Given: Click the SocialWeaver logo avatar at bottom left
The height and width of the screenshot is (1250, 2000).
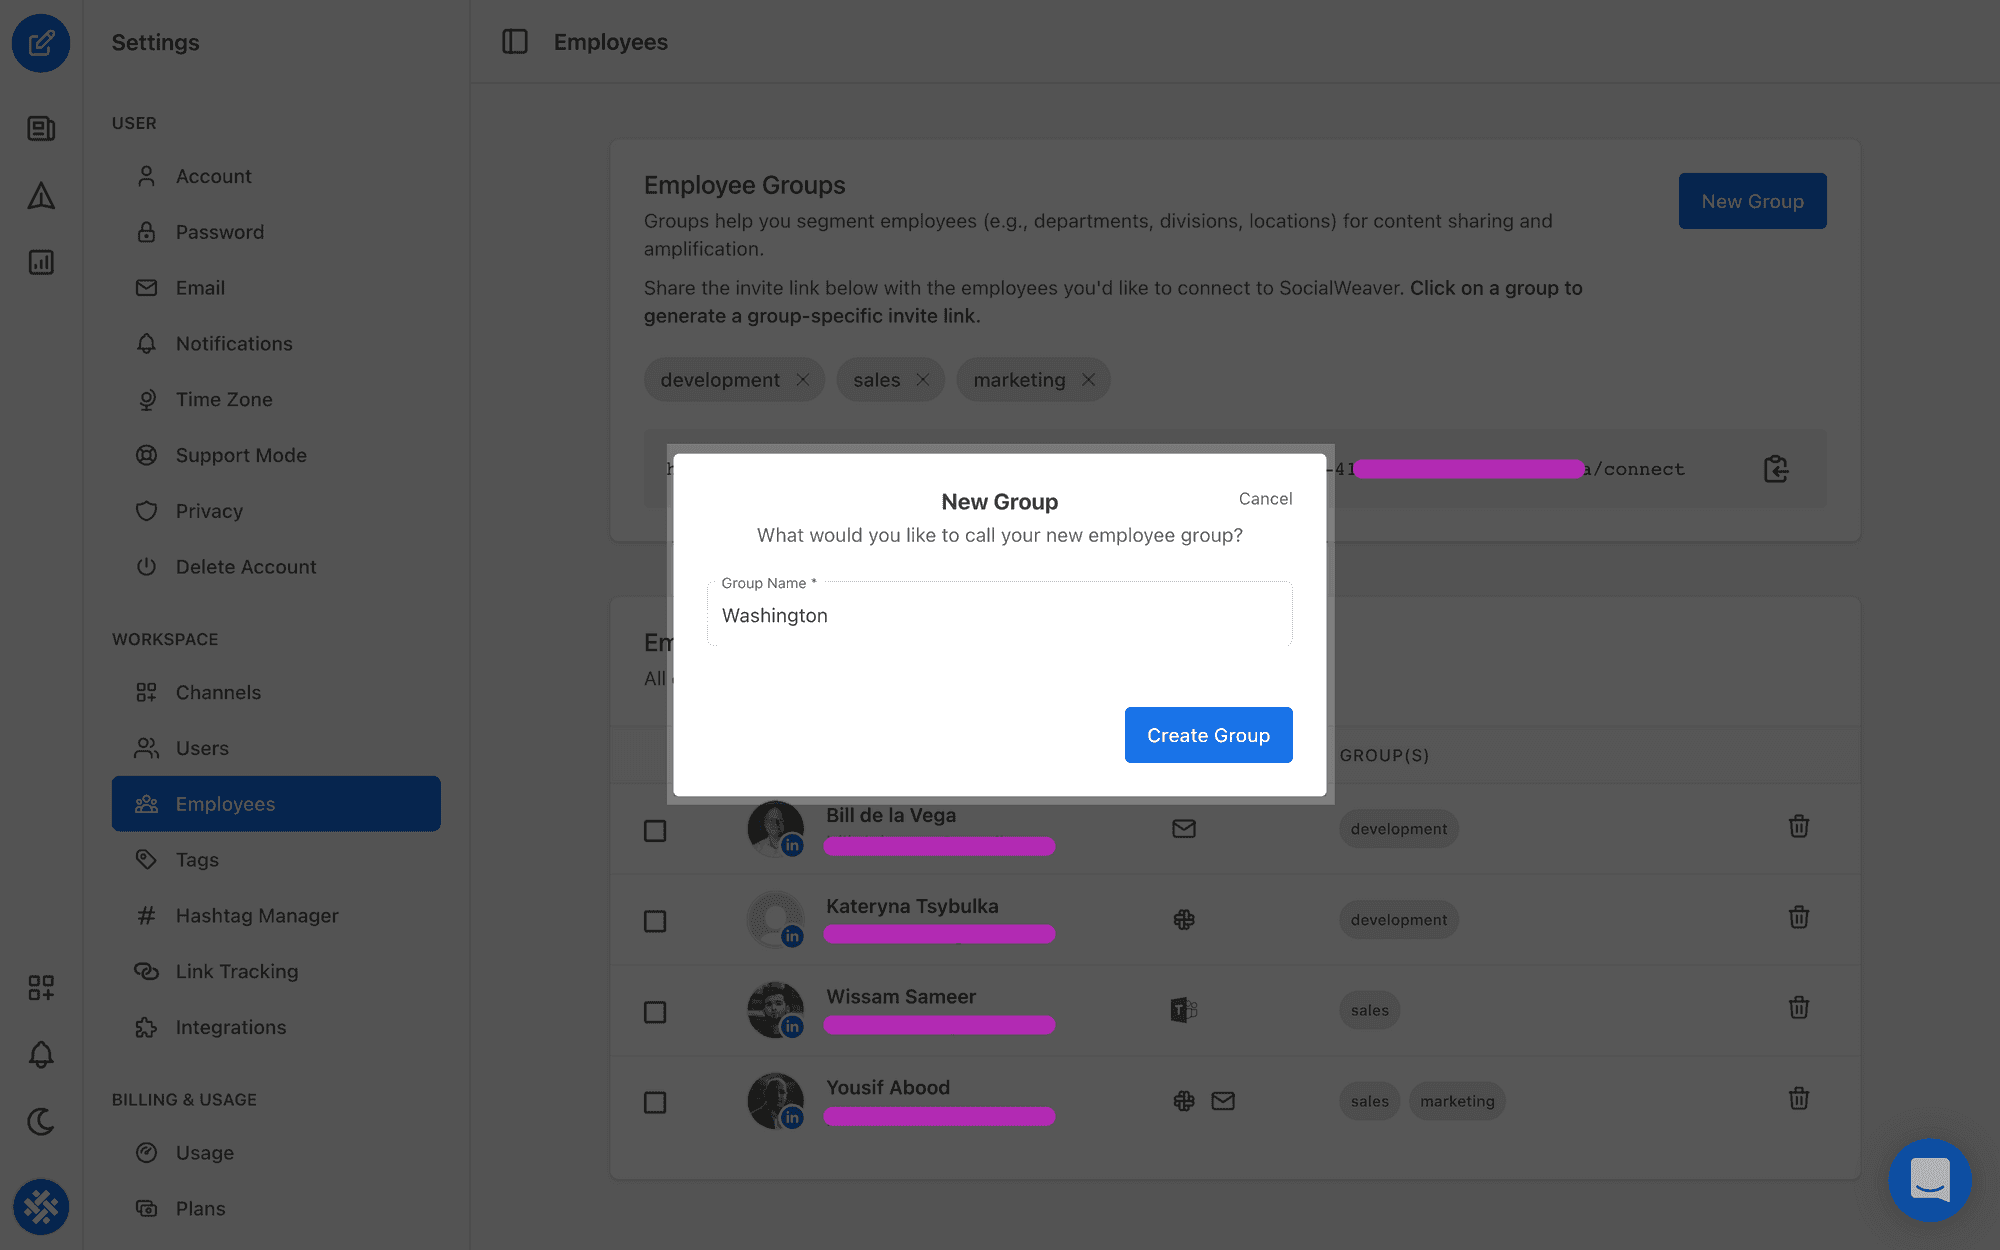Looking at the screenshot, I should [x=41, y=1207].
